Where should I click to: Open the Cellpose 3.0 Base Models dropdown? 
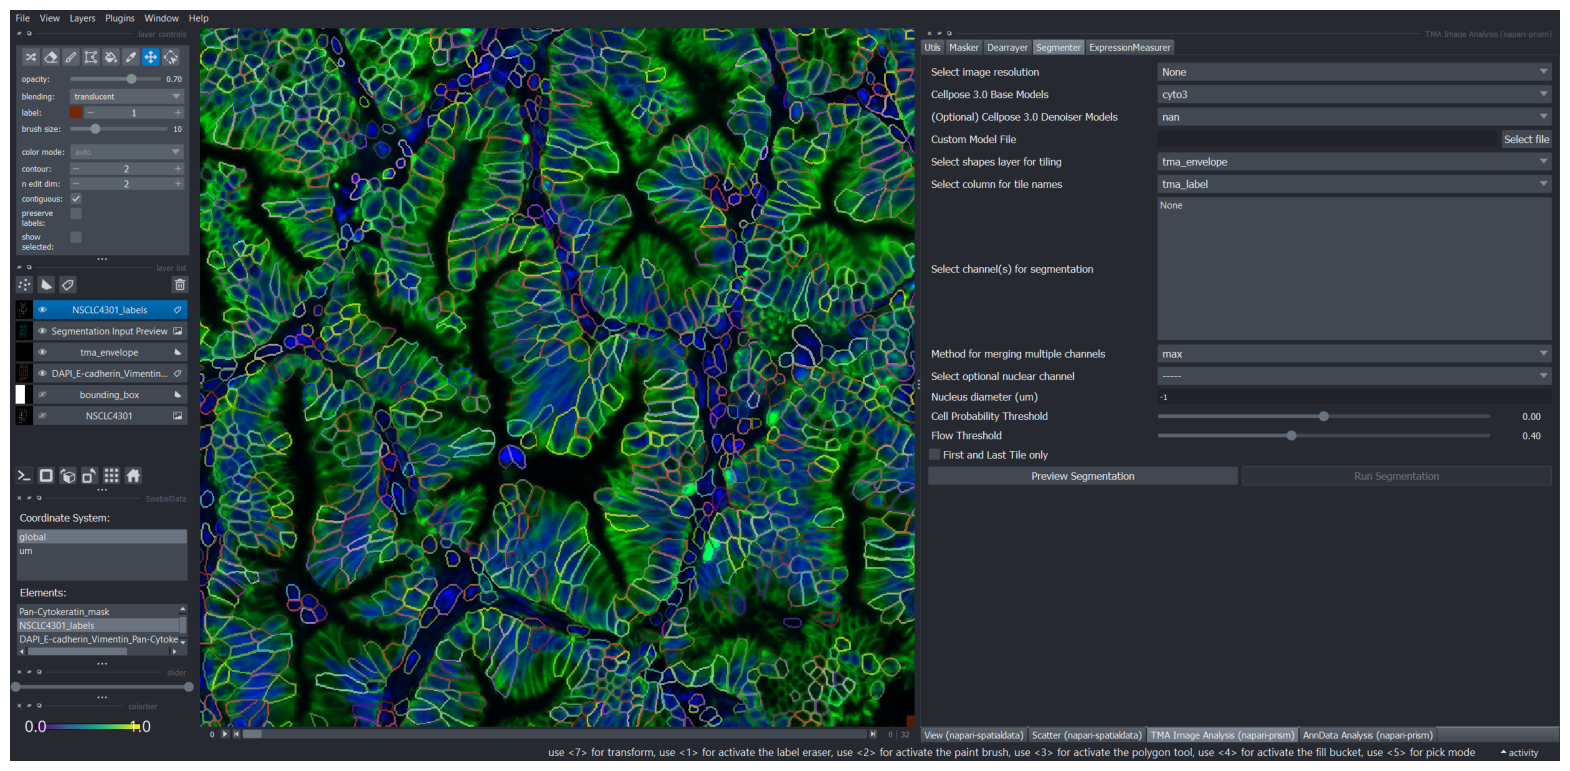point(1354,94)
